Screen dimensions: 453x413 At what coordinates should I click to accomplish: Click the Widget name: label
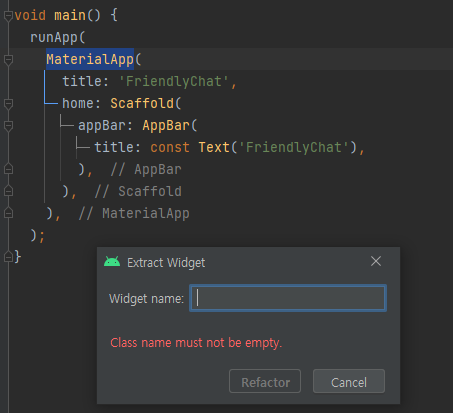pos(146,299)
